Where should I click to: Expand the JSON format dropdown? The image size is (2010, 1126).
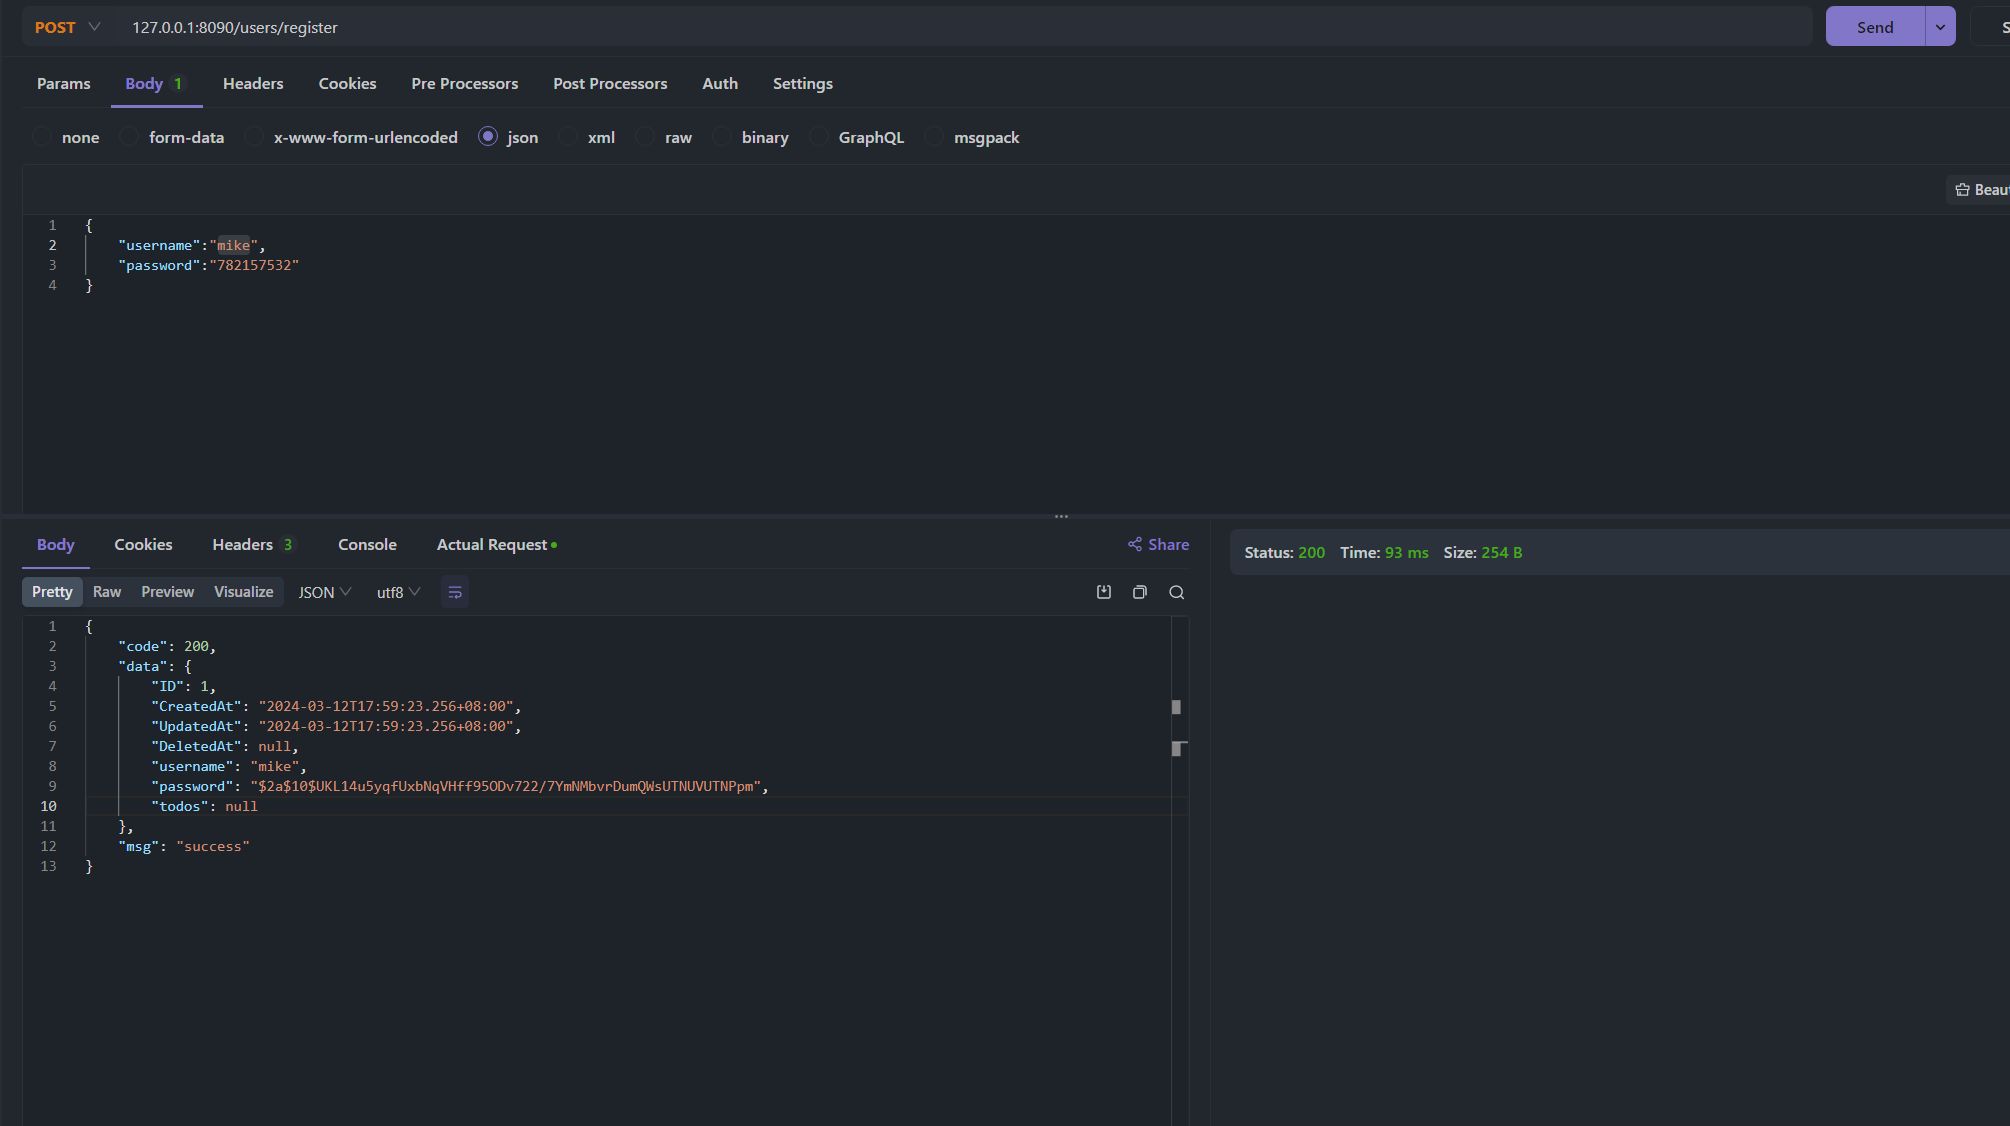tap(325, 592)
